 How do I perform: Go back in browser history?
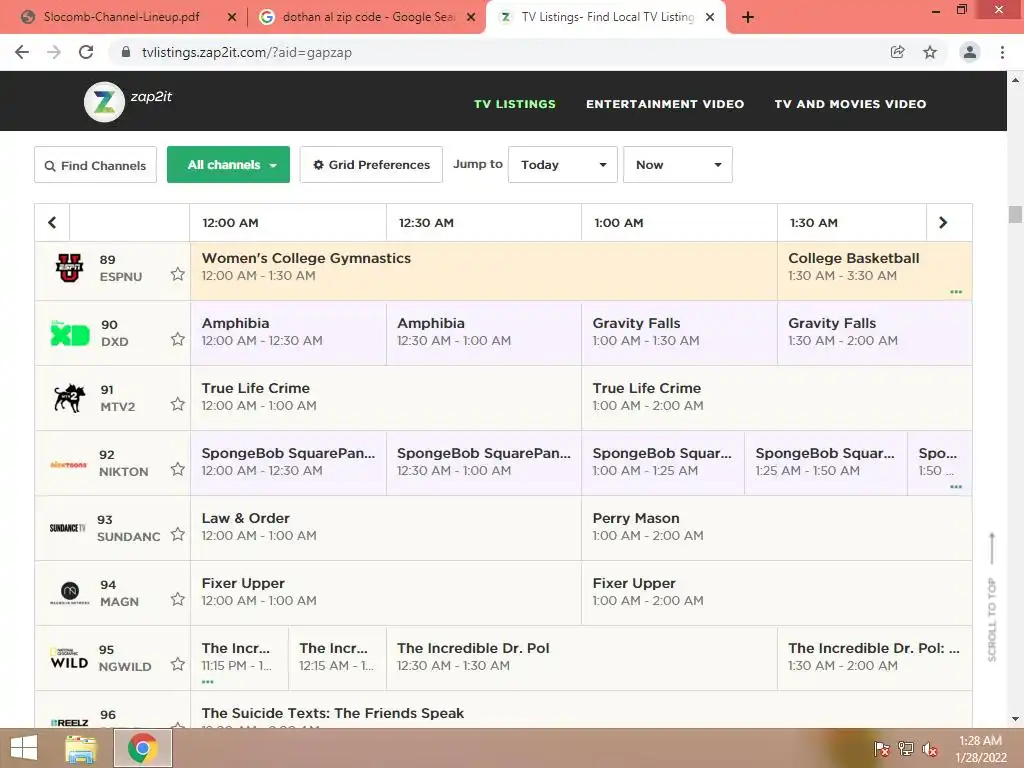(22, 52)
